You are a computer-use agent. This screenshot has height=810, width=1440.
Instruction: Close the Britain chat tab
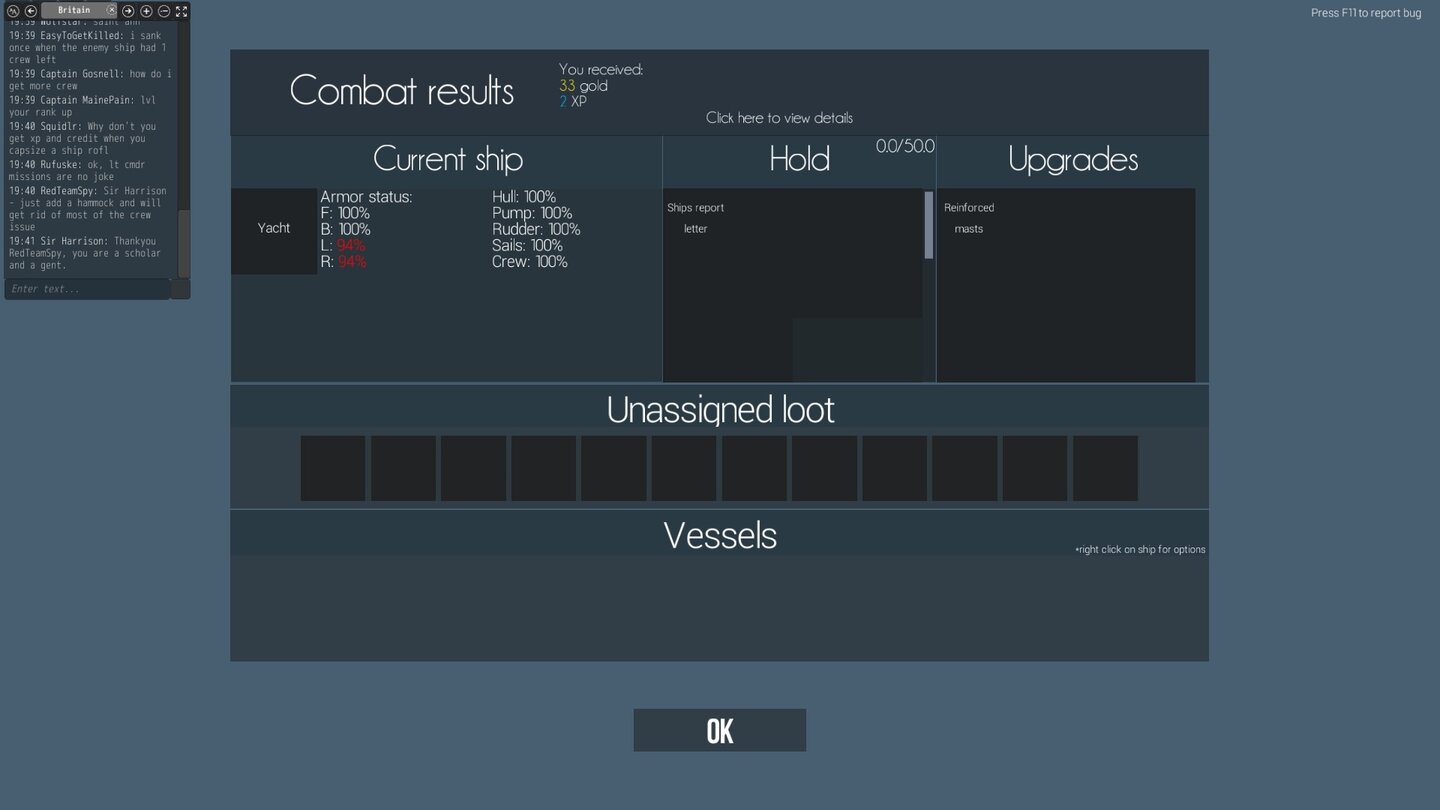coord(111,10)
